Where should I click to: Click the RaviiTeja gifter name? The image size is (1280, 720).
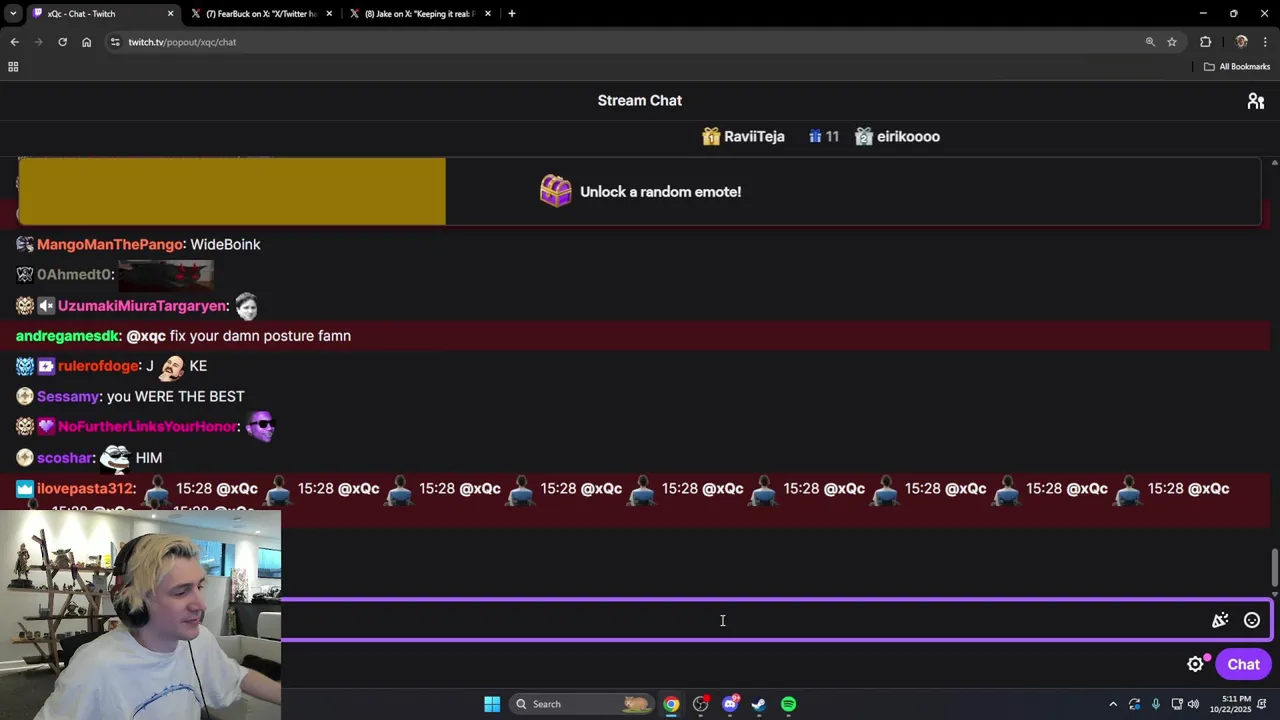(754, 137)
